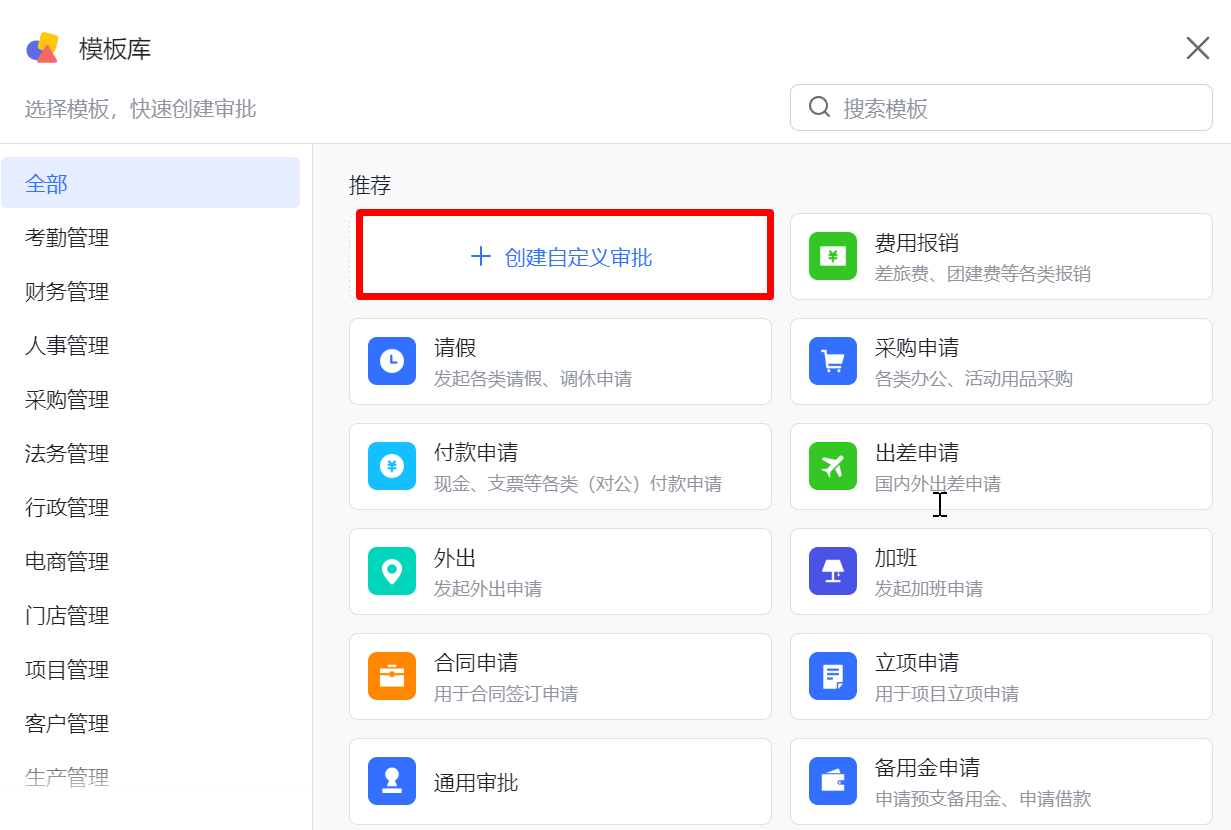Click the green expense reimbursement (费用报销) icon

coord(832,256)
